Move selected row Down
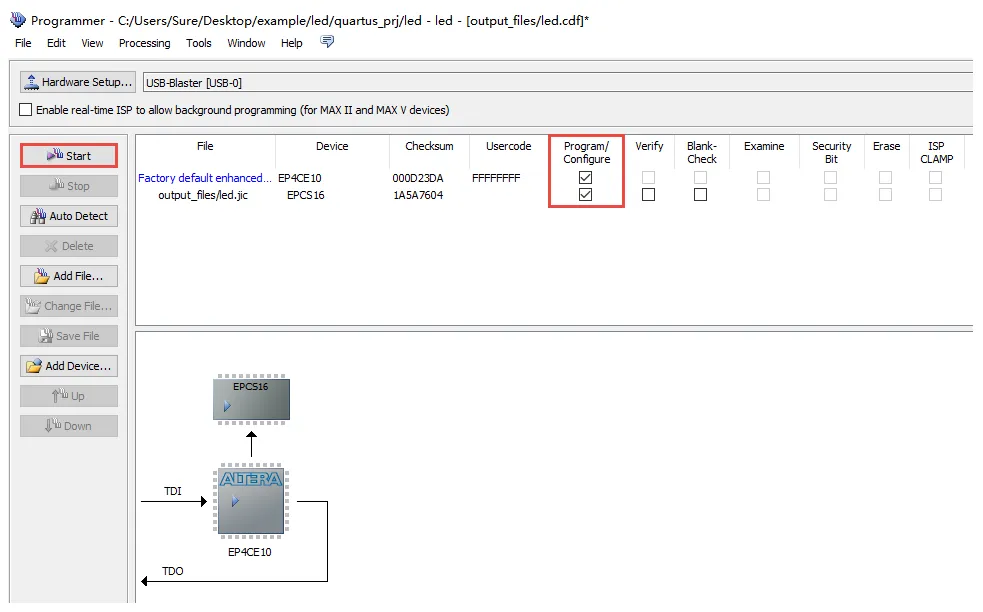 (69, 426)
